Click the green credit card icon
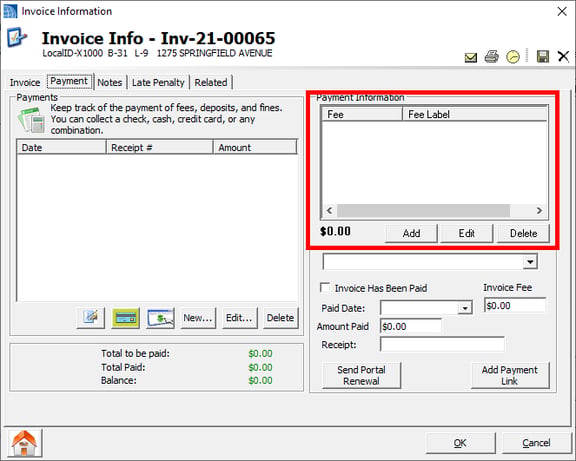The height and width of the screenshot is (461, 576). (126, 318)
